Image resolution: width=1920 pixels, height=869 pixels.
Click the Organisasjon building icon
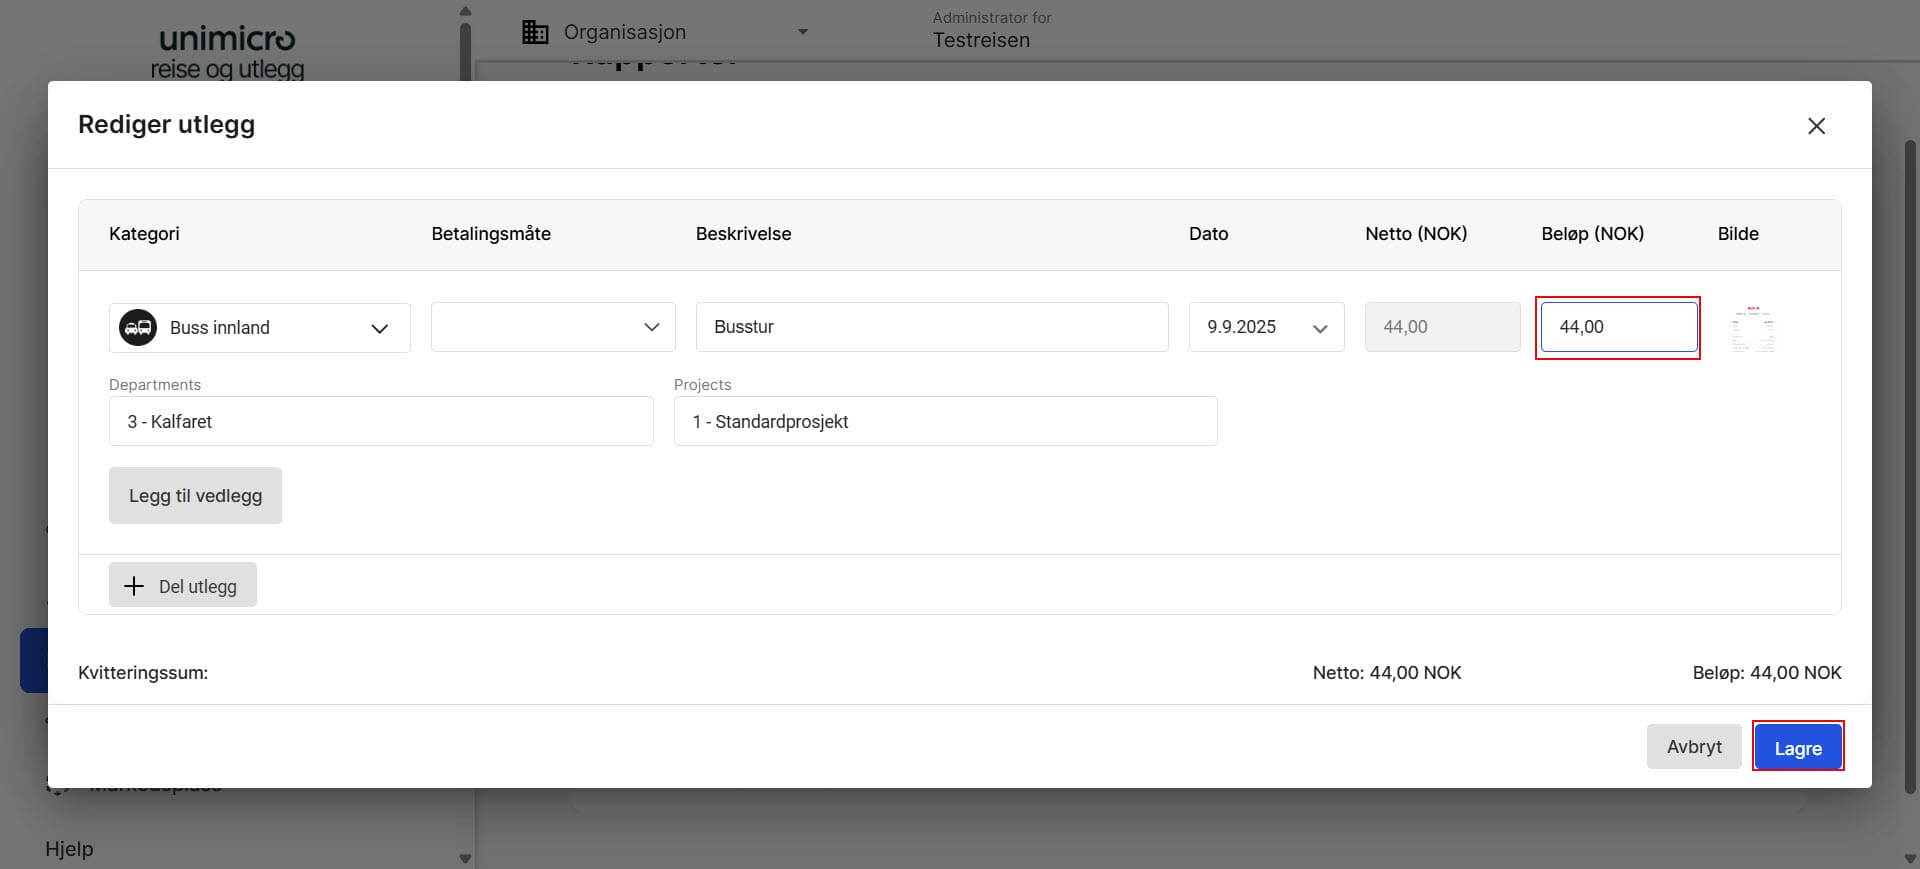pos(535,32)
